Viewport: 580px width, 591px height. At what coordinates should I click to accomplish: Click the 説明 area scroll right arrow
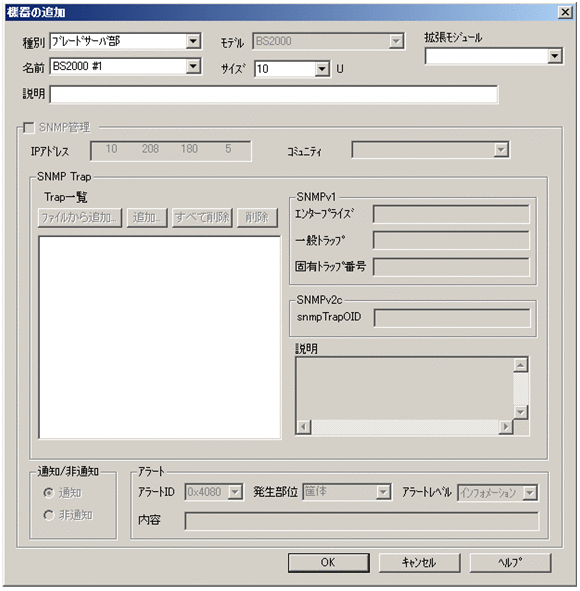coord(506,427)
